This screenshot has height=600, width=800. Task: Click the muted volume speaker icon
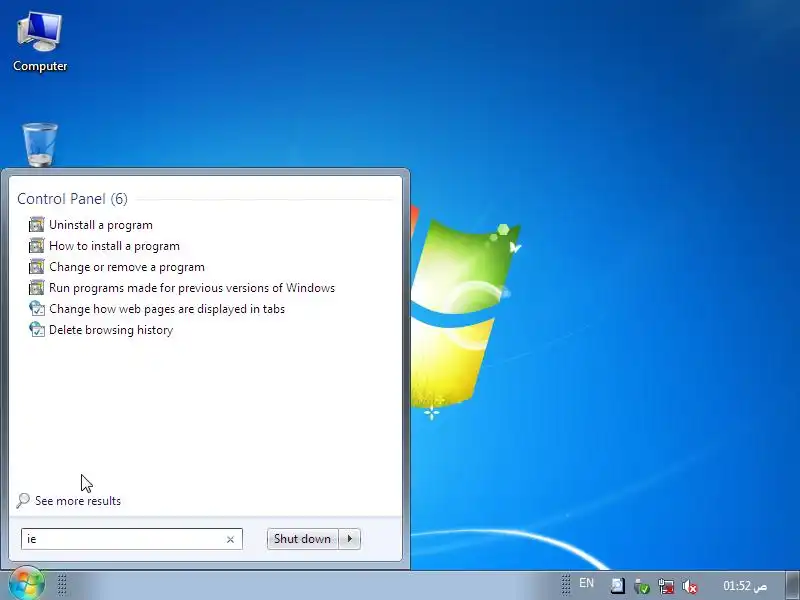690,586
